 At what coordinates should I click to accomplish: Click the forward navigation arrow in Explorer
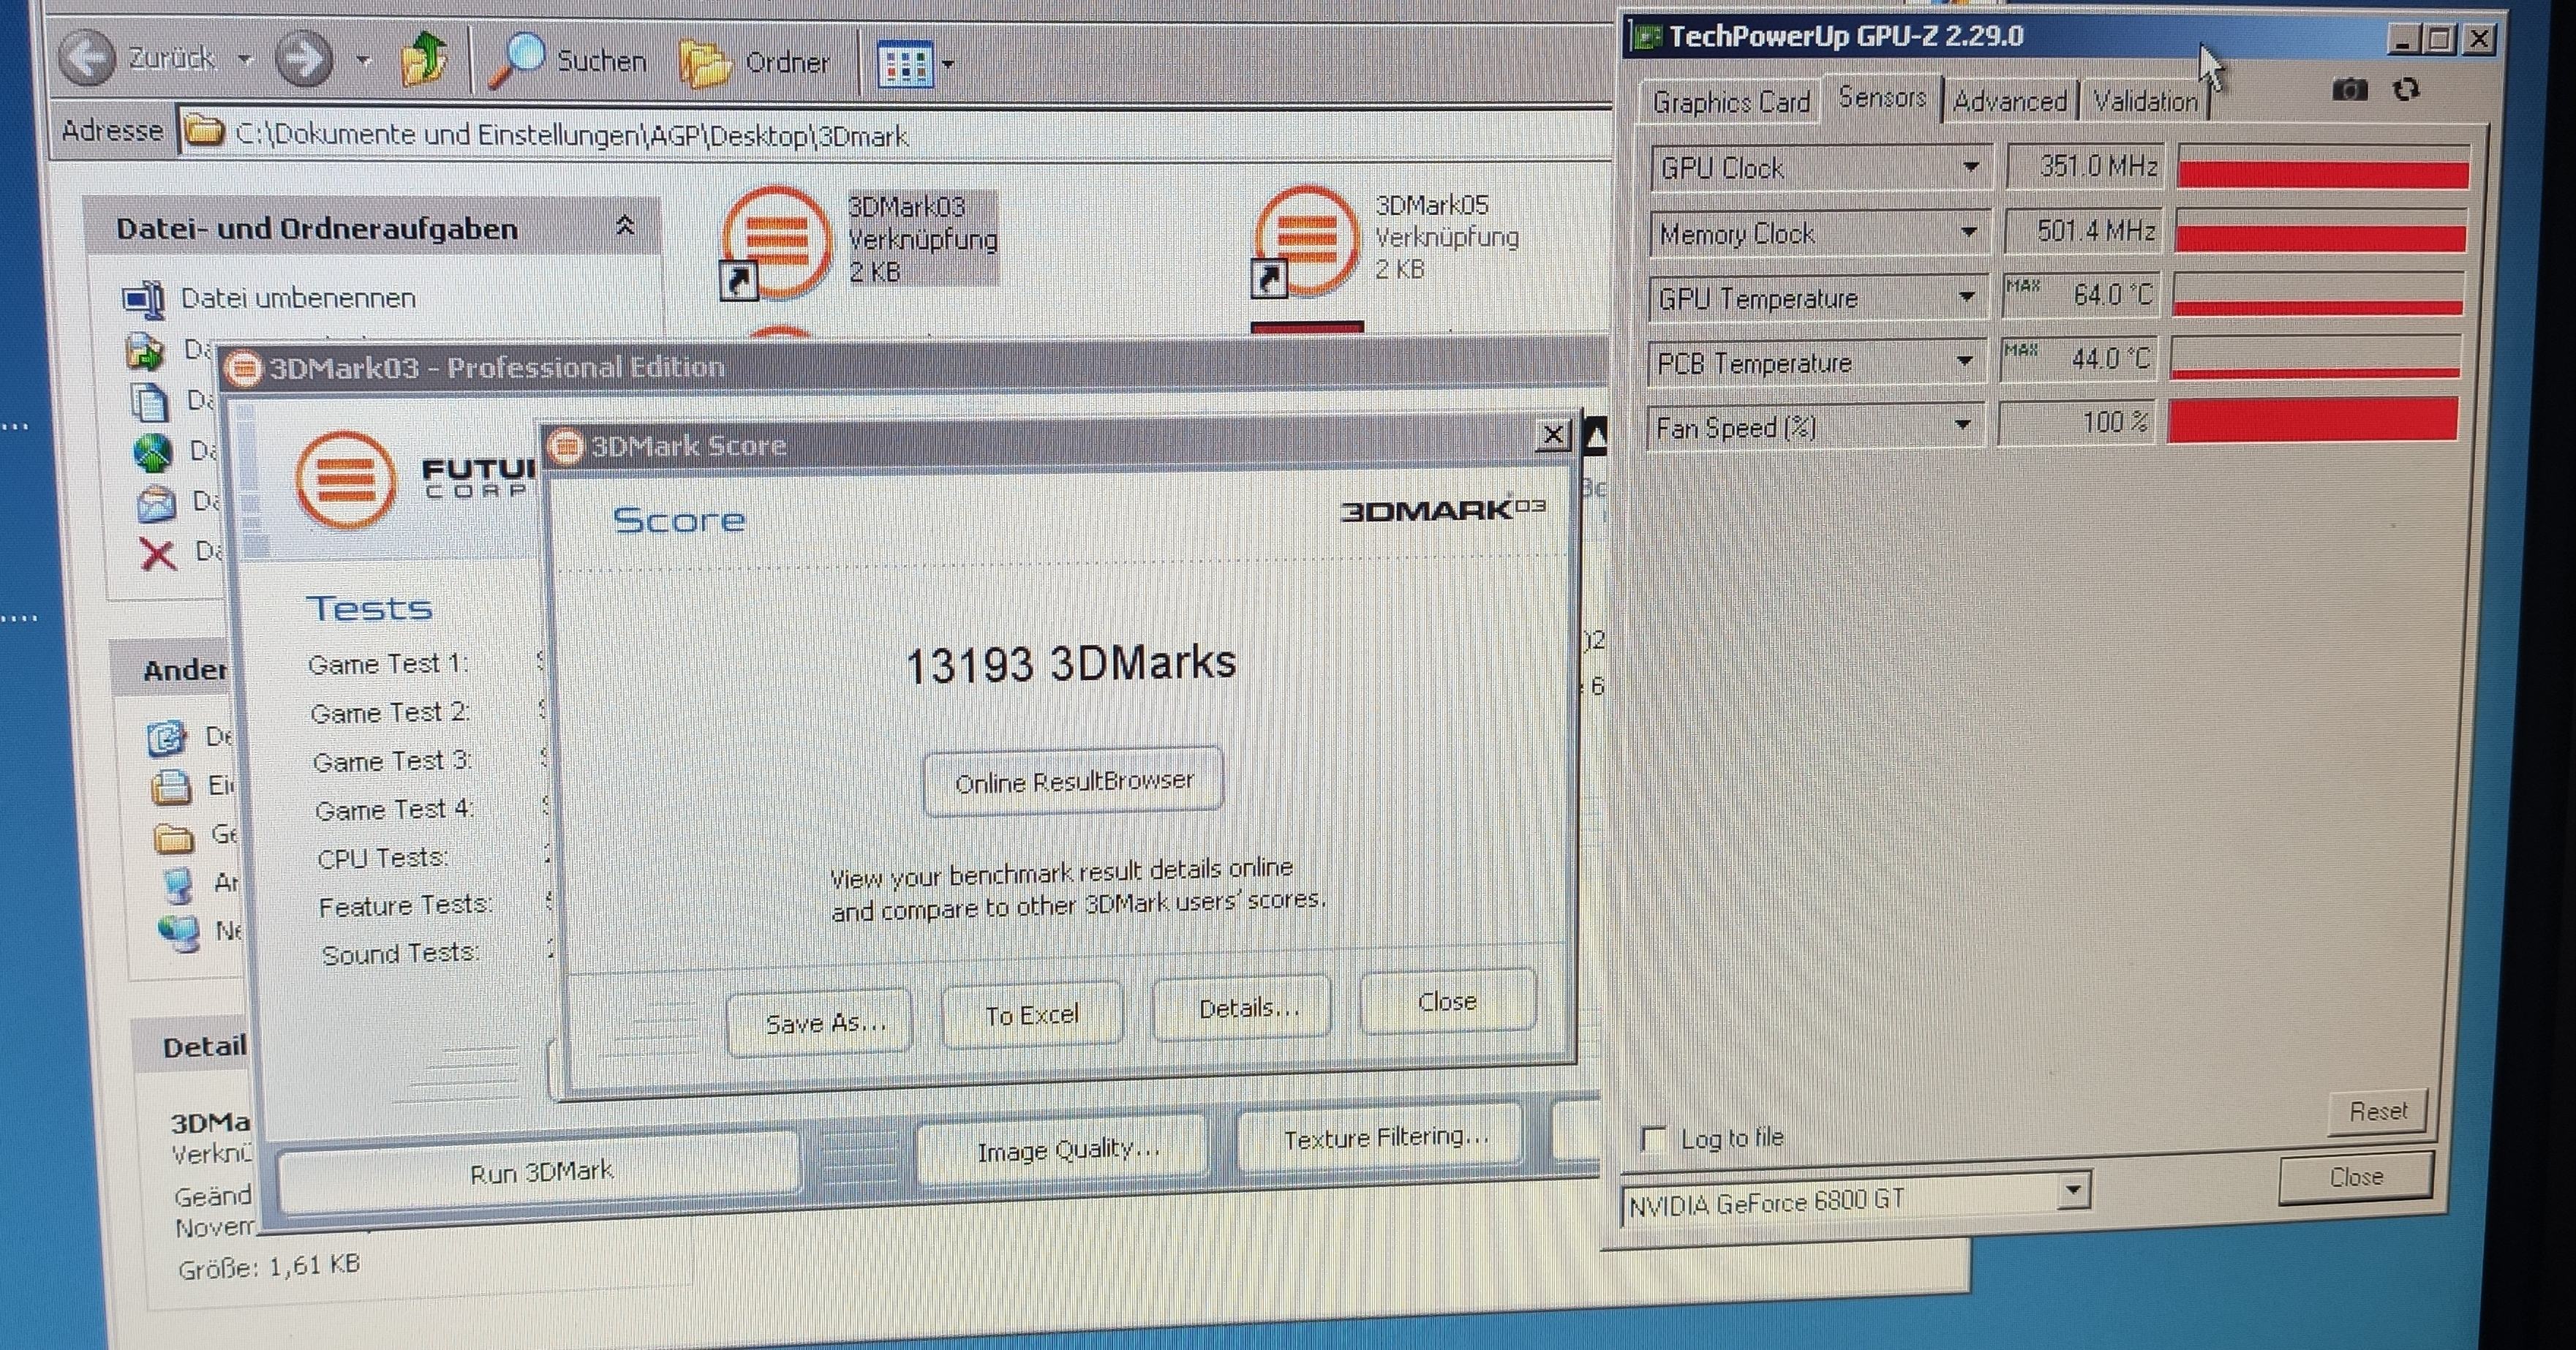(x=304, y=58)
